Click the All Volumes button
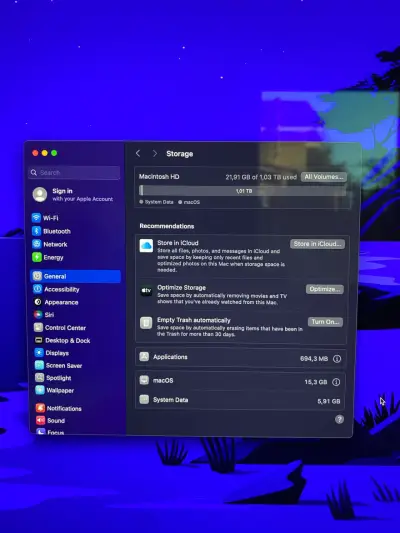 [x=324, y=177]
